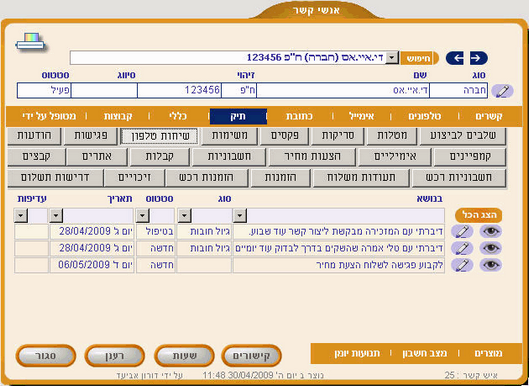Click the שם field containing די.איי.אס
This screenshot has width=529, height=386.
343,90
